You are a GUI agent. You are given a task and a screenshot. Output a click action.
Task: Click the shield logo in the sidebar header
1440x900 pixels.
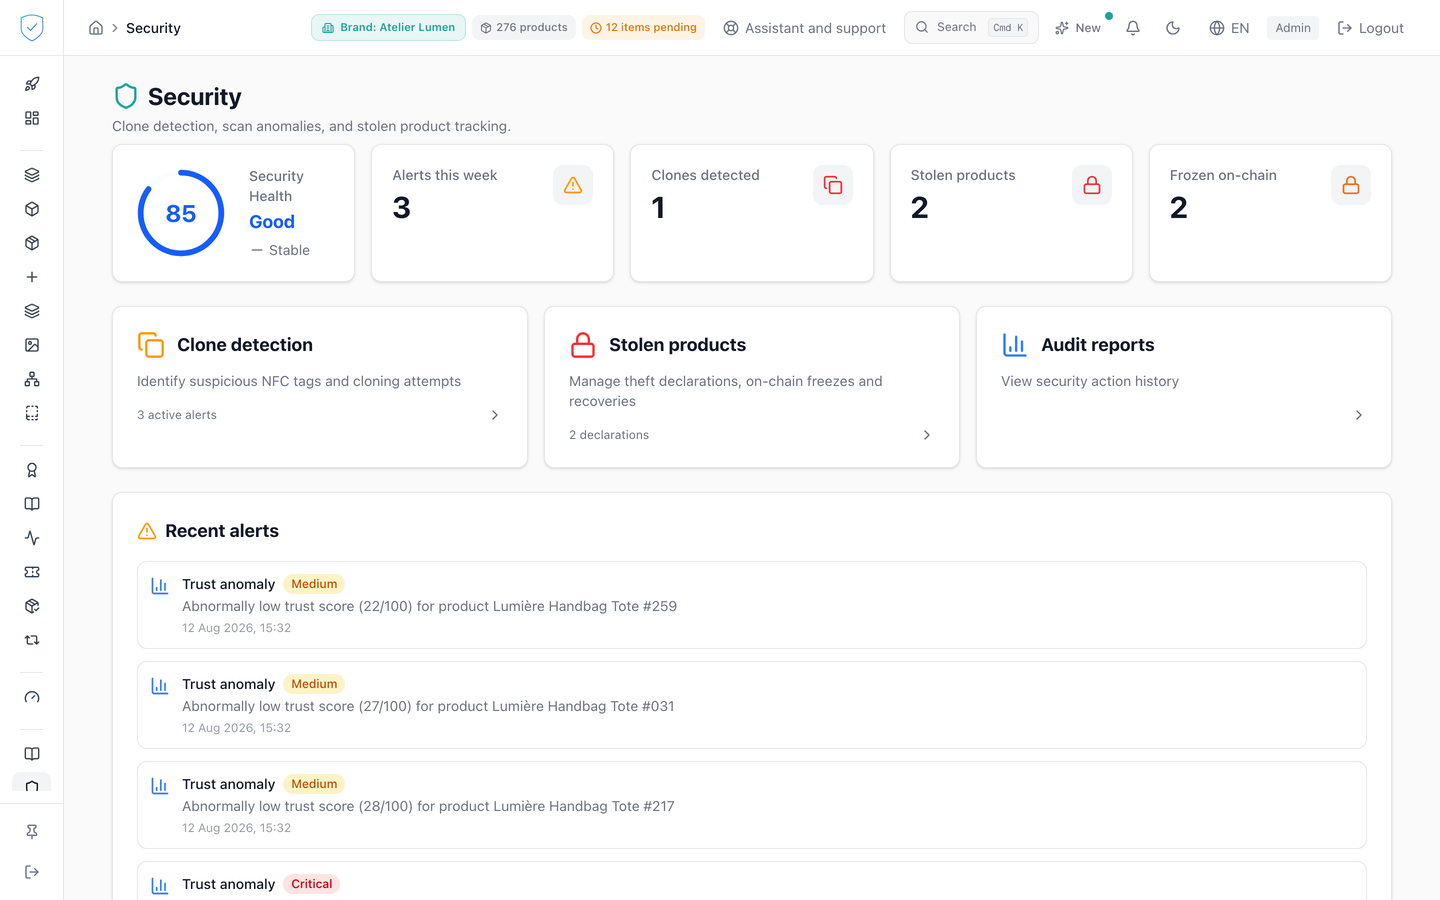(x=32, y=27)
